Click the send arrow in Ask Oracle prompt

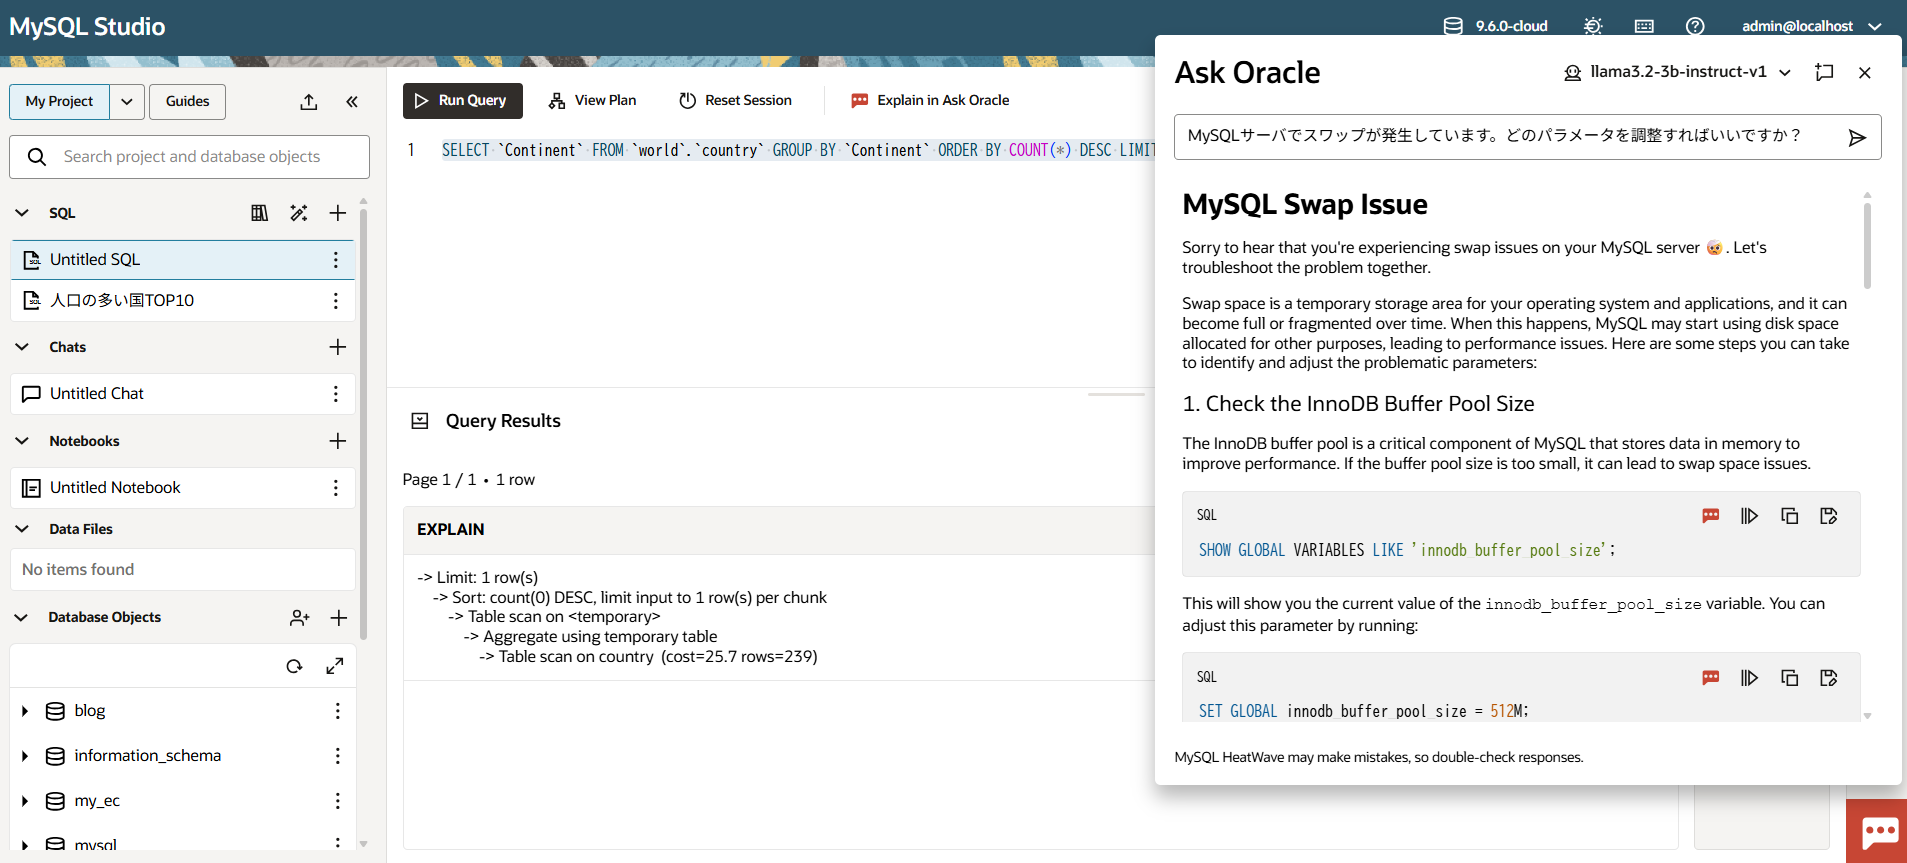pos(1856,137)
